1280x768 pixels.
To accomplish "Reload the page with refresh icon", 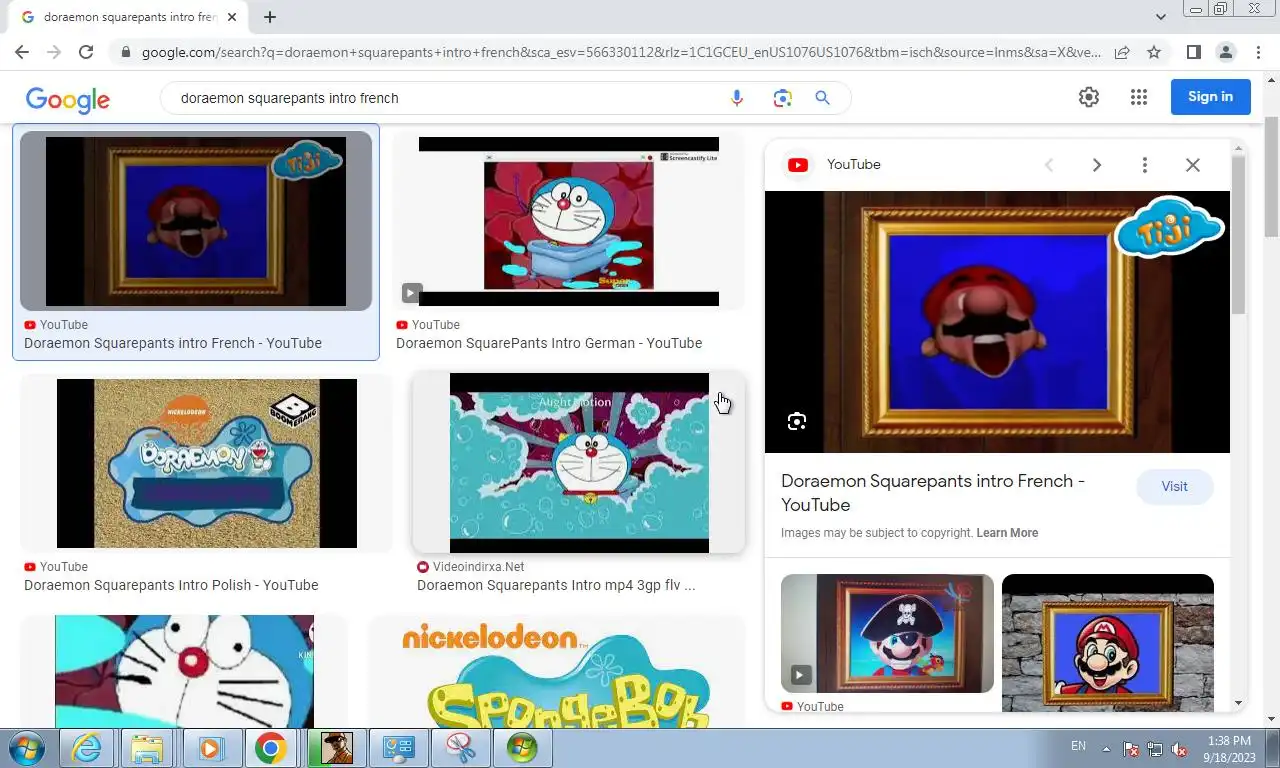I will tap(86, 52).
